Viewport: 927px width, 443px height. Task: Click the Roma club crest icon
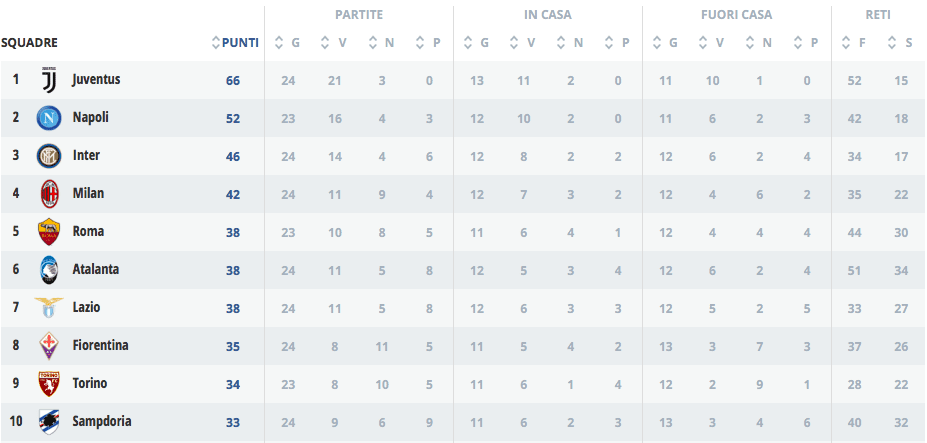[x=49, y=232]
